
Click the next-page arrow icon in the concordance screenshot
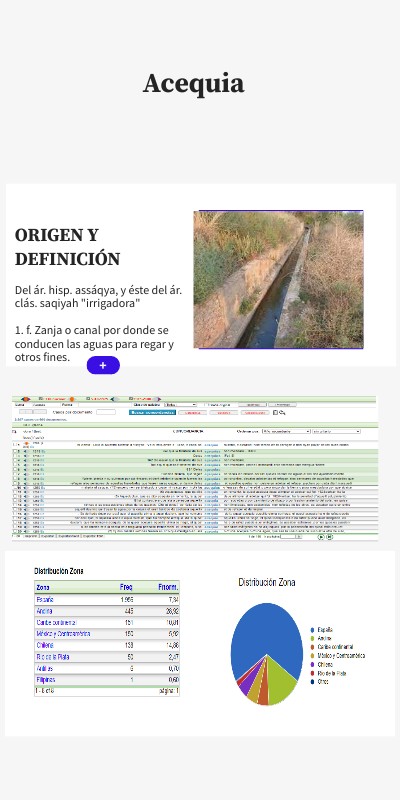(x=321, y=537)
